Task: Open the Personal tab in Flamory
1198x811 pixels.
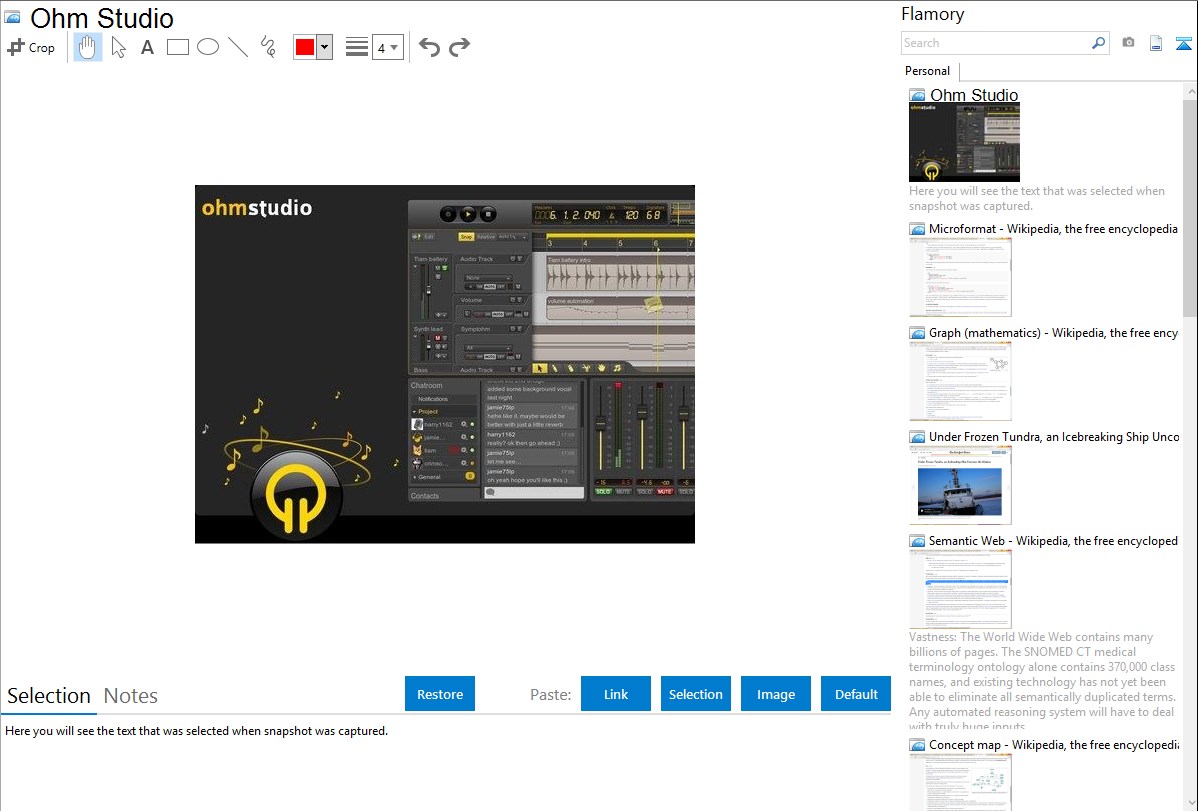Action: click(x=927, y=71)
